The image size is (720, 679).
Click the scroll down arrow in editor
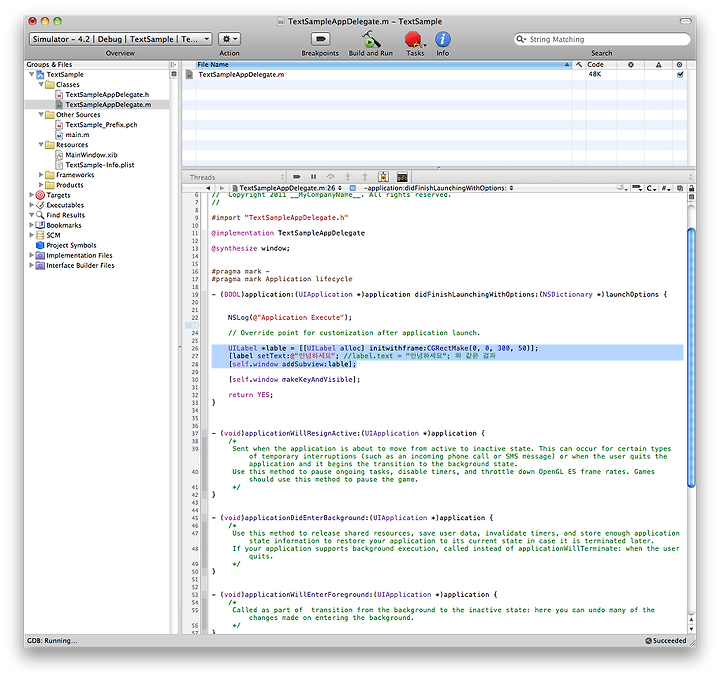click(691, 629)
